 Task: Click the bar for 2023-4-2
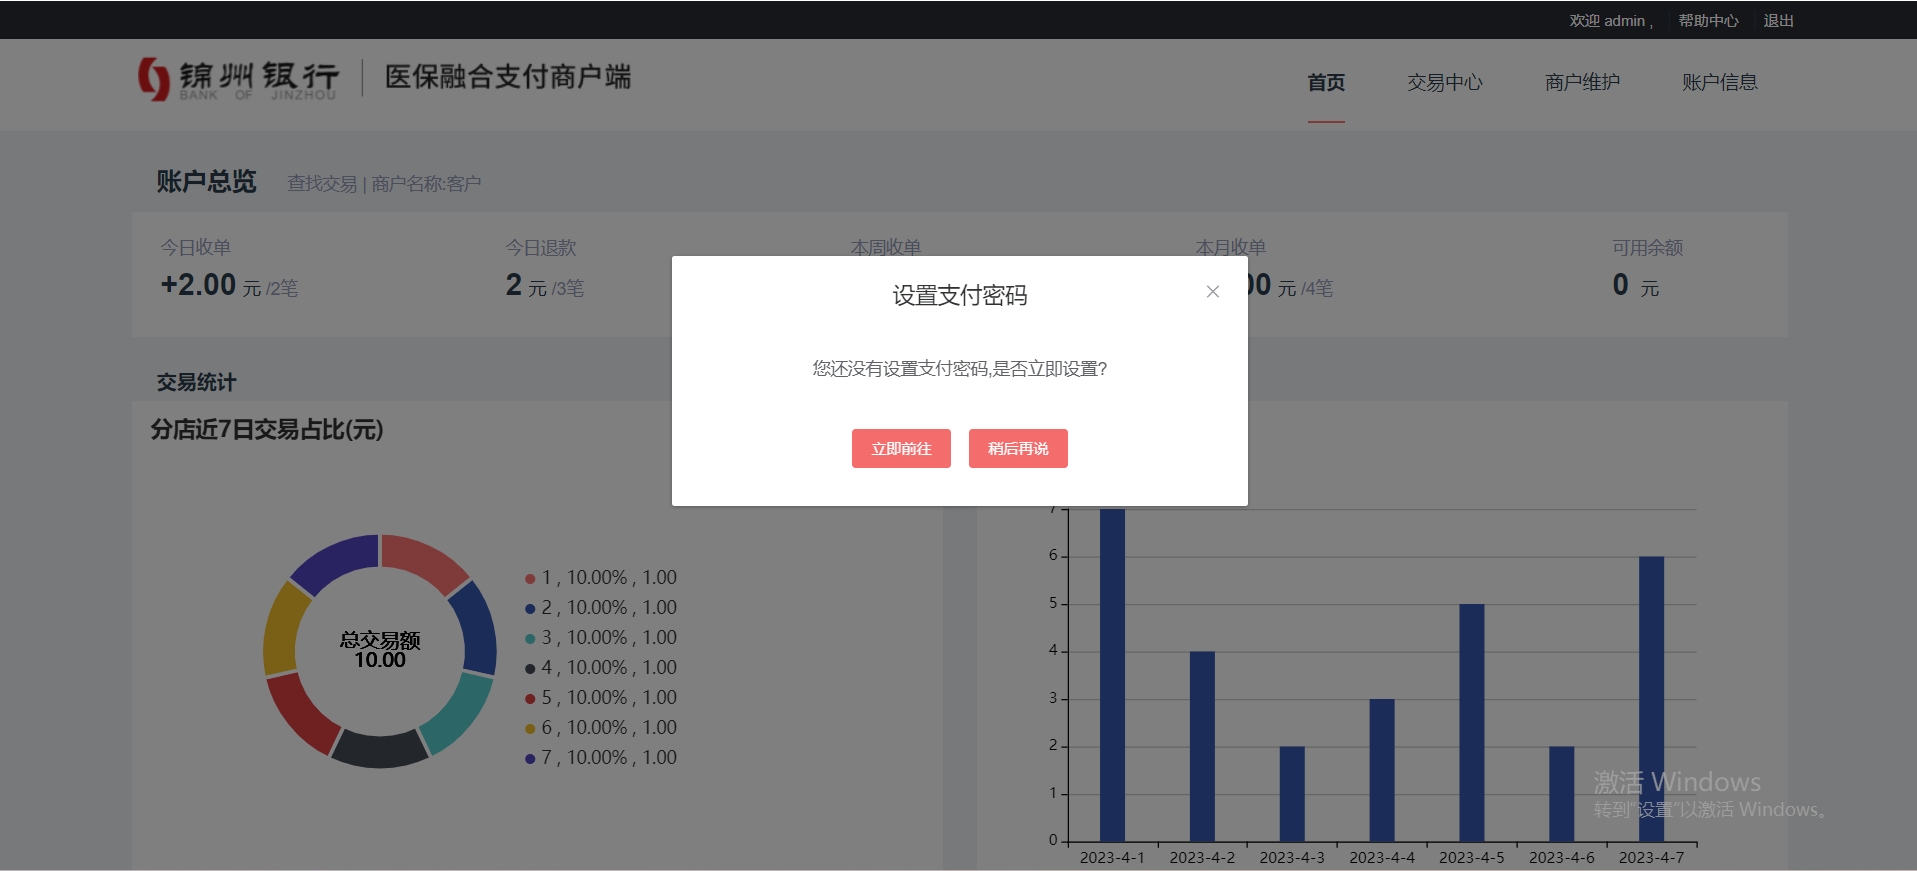point(1202,746)
